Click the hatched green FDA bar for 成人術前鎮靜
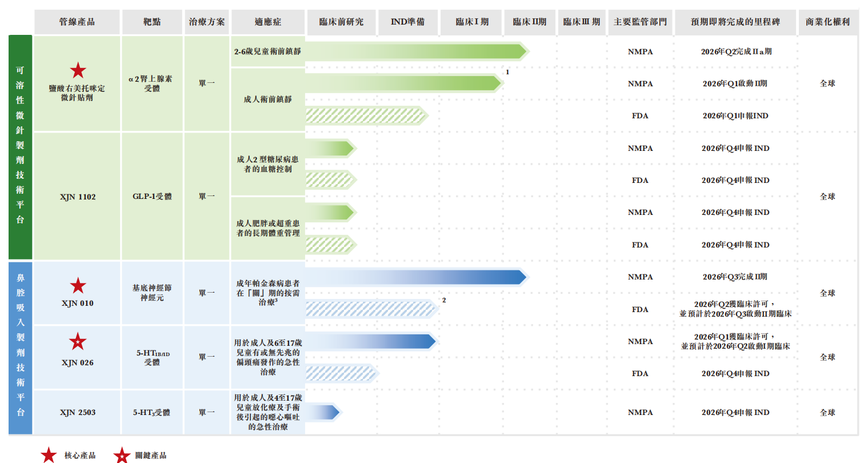This screenshot has height=463, width=860. coord(367,116)
